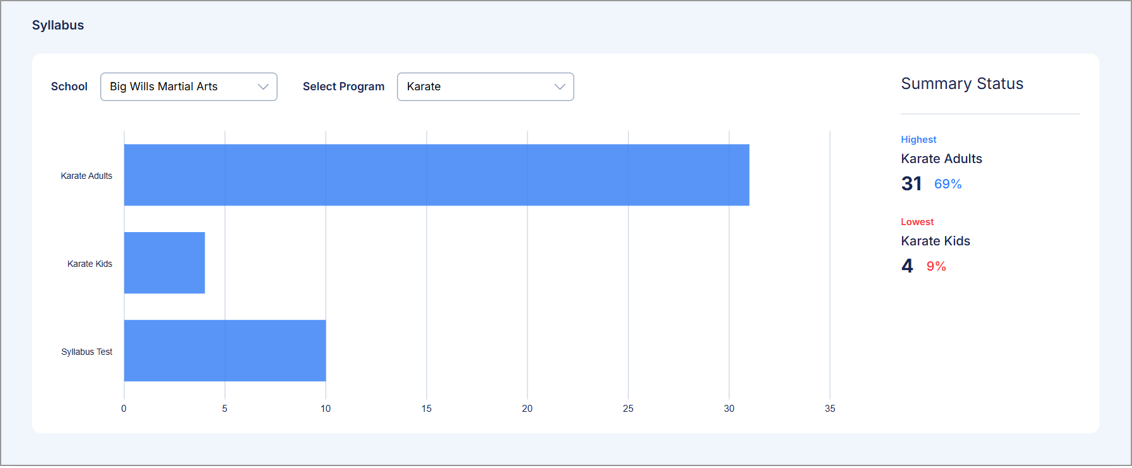Click the Select Program label
This screenshot has height=468, width=1132.
pos(343,87)
